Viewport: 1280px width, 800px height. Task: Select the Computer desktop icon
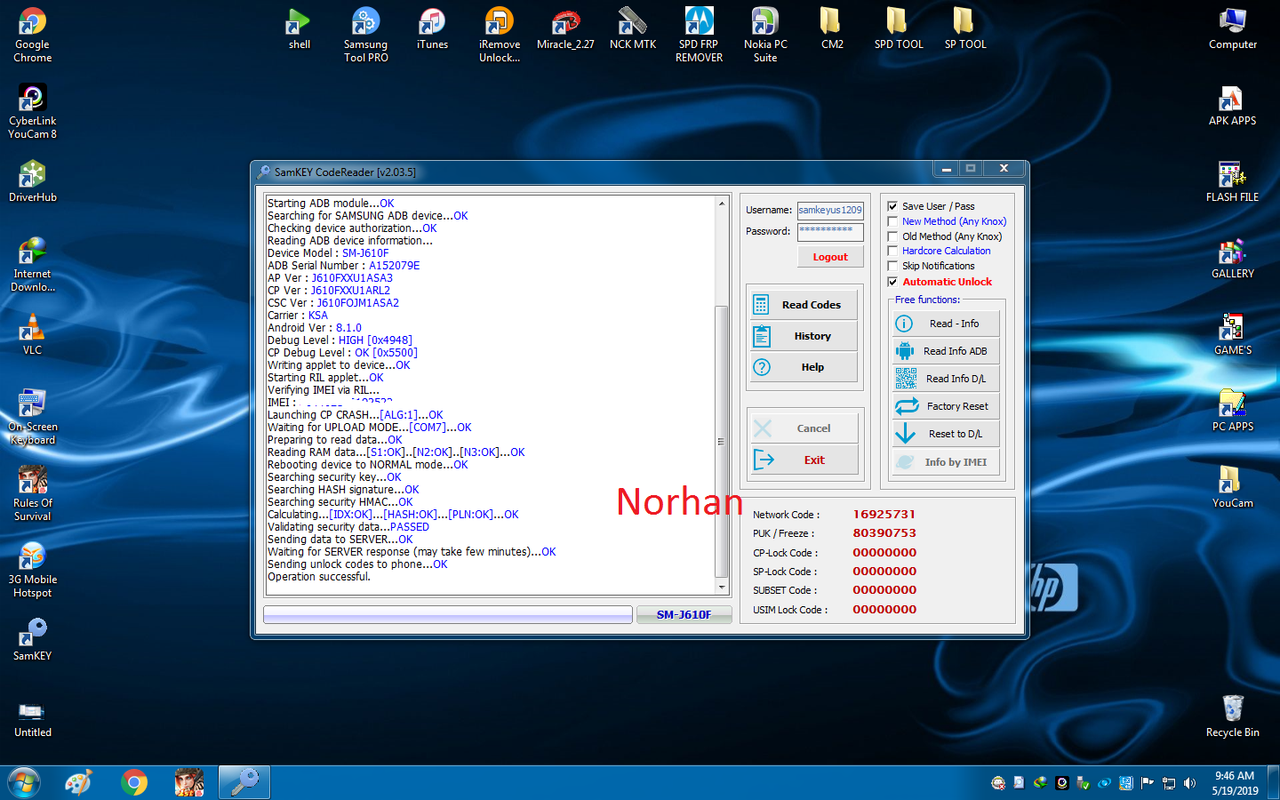pyautogui.click(x=1232, y=28)
